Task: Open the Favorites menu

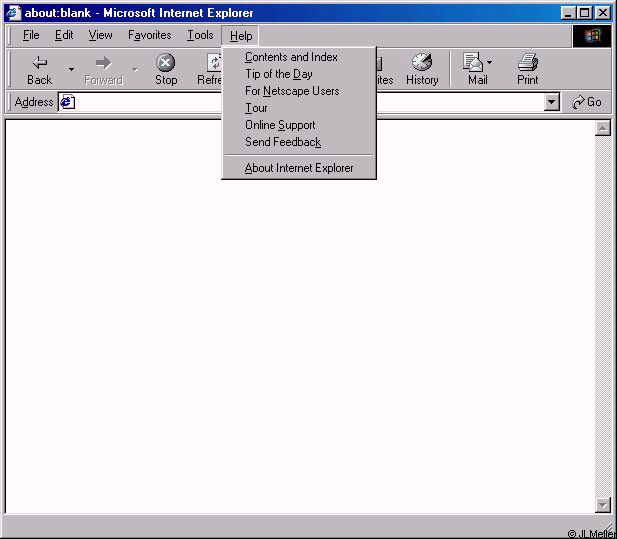Action: [150, 35]
